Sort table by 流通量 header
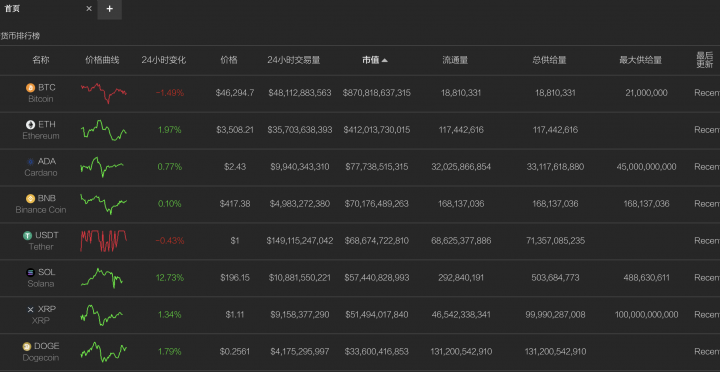Image resolution: width=720 pixels, height=372 pixels. 455,60
